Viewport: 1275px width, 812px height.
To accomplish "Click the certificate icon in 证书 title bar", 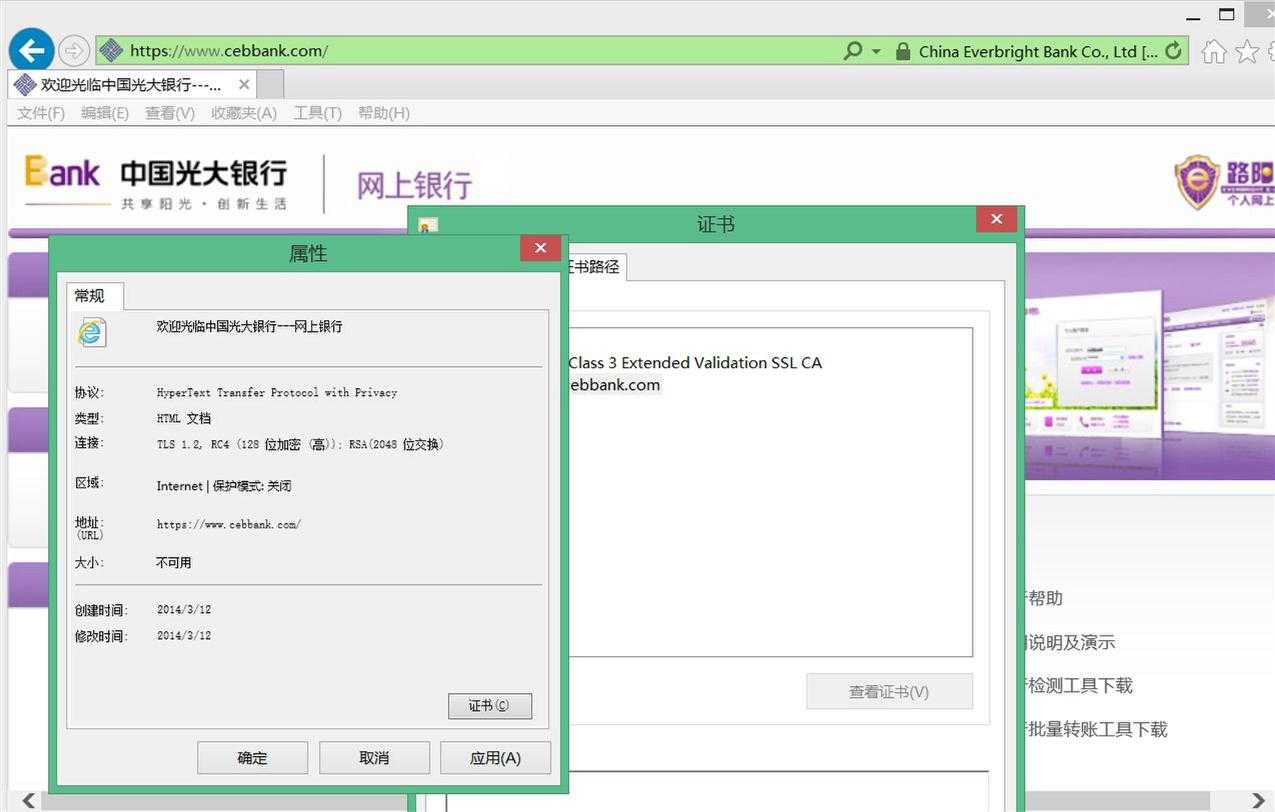I will click(x=428, y=226).
